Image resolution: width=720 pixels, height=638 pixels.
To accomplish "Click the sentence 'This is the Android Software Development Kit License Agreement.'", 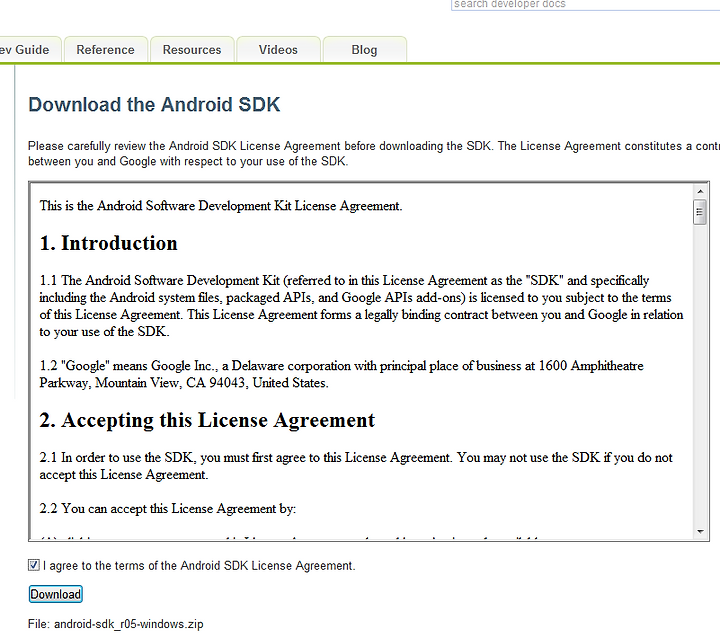I will click(221, 206).
